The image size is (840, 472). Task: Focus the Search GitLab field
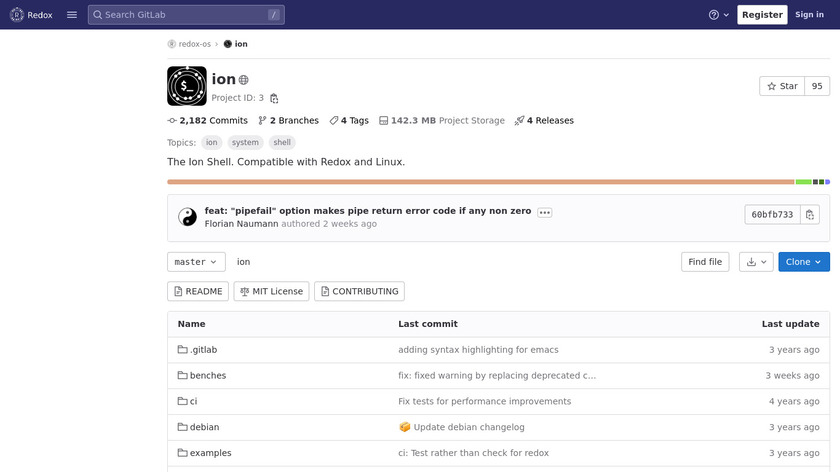pyautogui.click(x=186, y=15)
